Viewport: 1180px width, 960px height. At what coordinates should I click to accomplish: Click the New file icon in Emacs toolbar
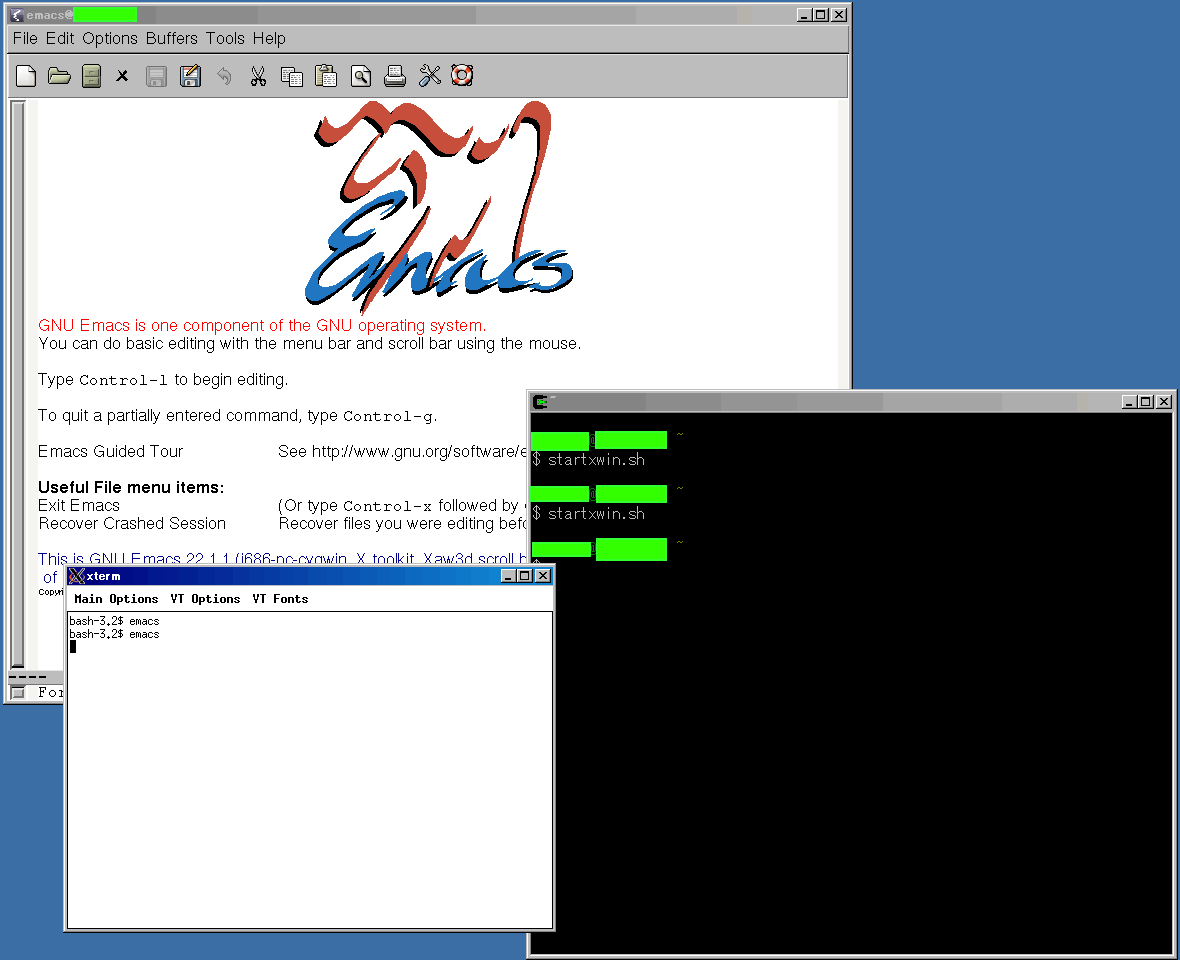coord(26,76)
